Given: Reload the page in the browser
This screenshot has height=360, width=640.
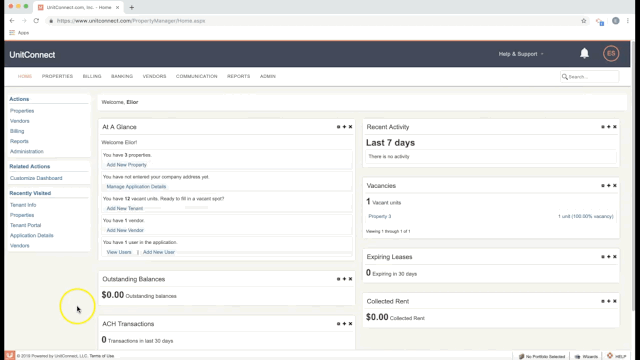Looking at the screenshot, I should 36,21.
